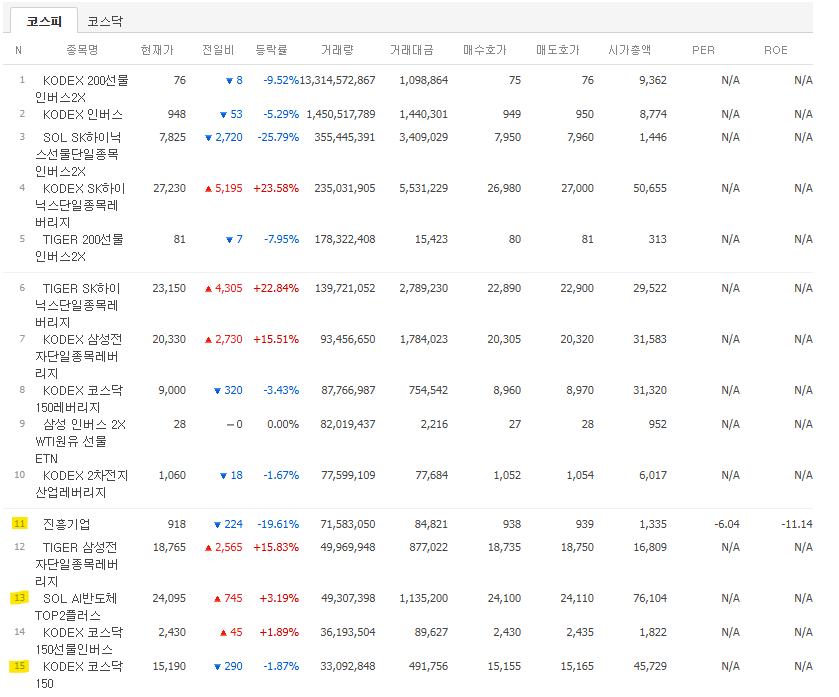Click highlighted rank number 11
This screenshot has width=839, height=697.
tap(20, 524)
